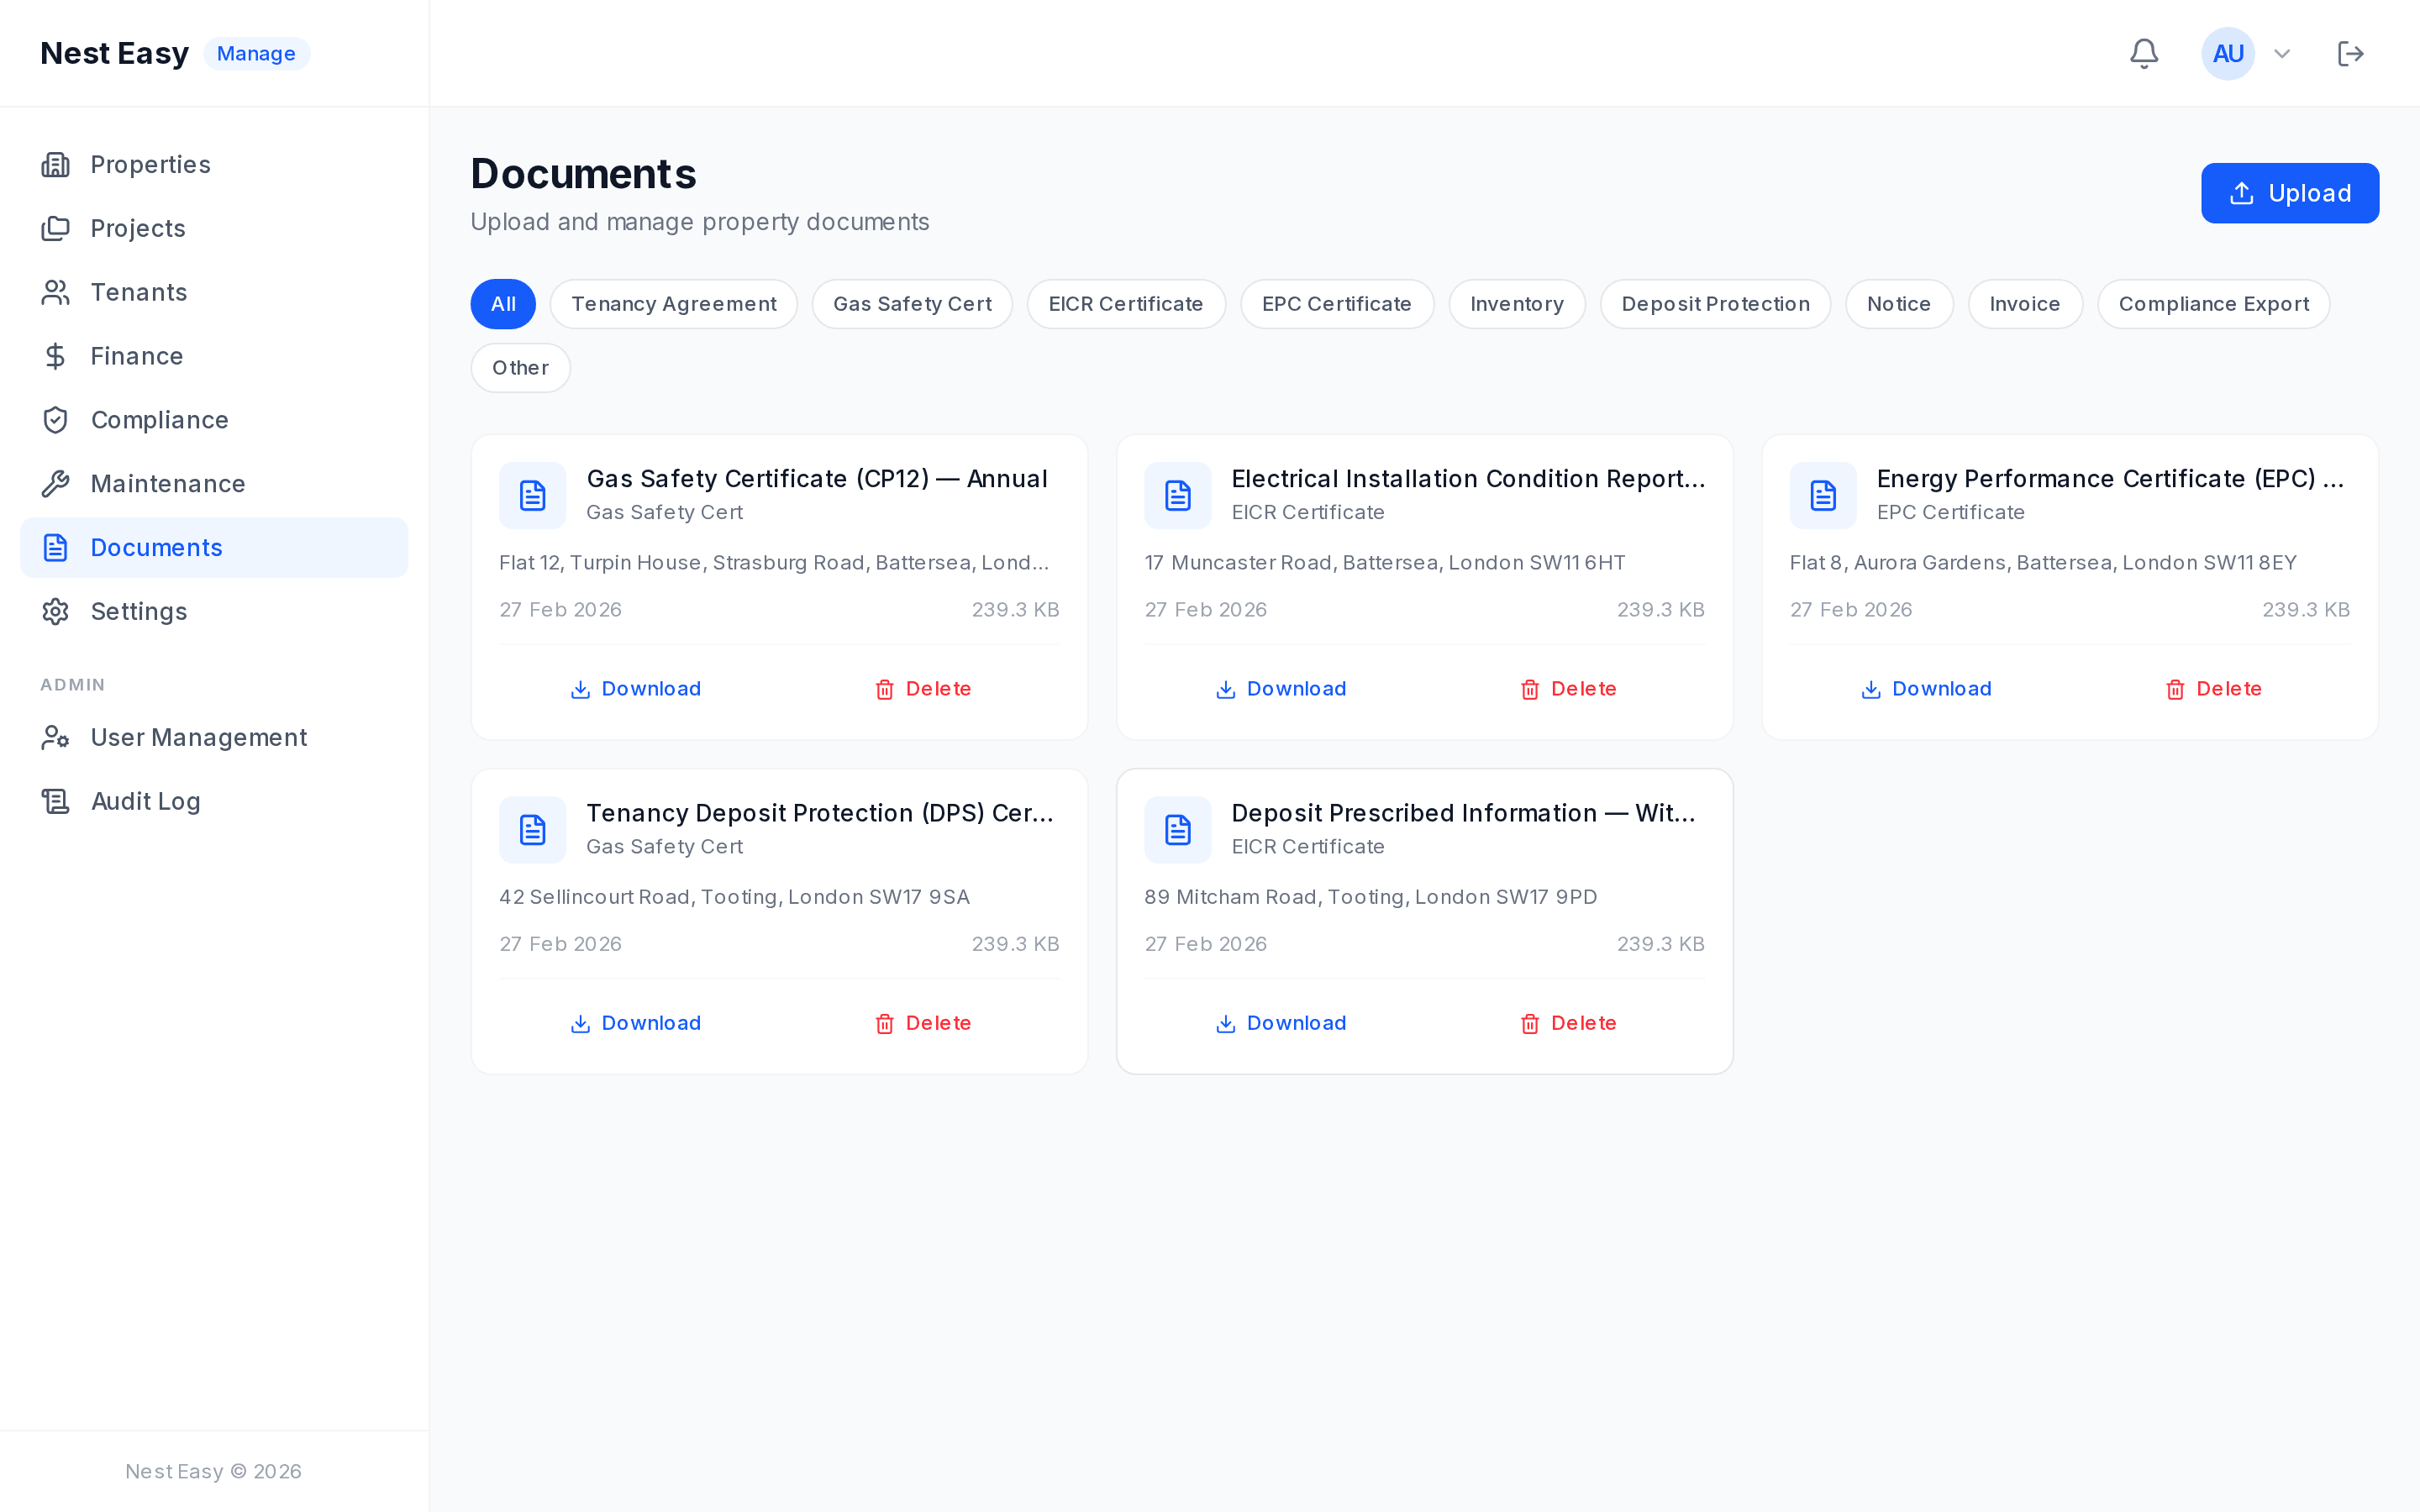The height and width of the screenshot is (1512, 2420).
Task: Select the Compliance shield icon
Action: tap(55, 419)
